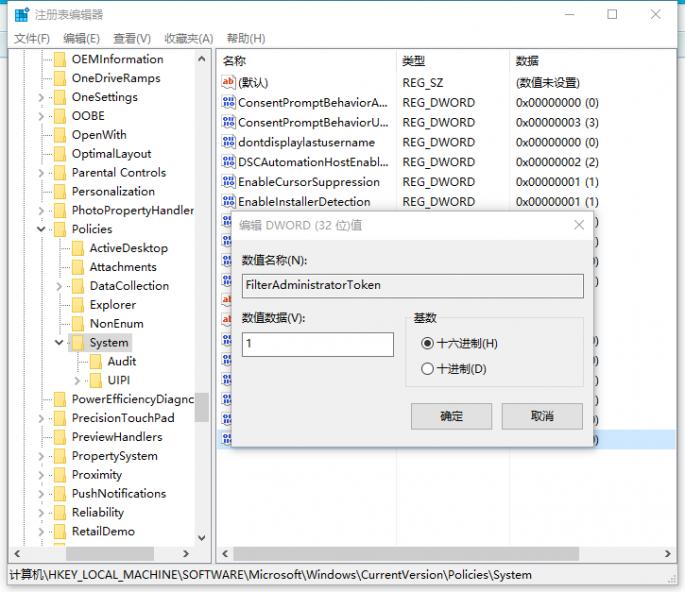
Task: Click the OEMInformation folder icon
Action: pos(60,59)
